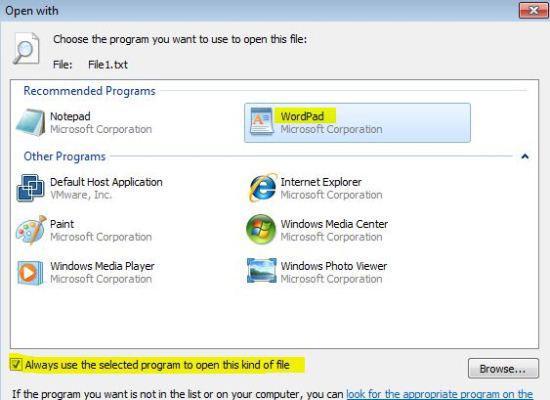This screenshot has width=550, height=400.
Task: Collapse the Other Programs section arrow
Action: pos(525,156)
